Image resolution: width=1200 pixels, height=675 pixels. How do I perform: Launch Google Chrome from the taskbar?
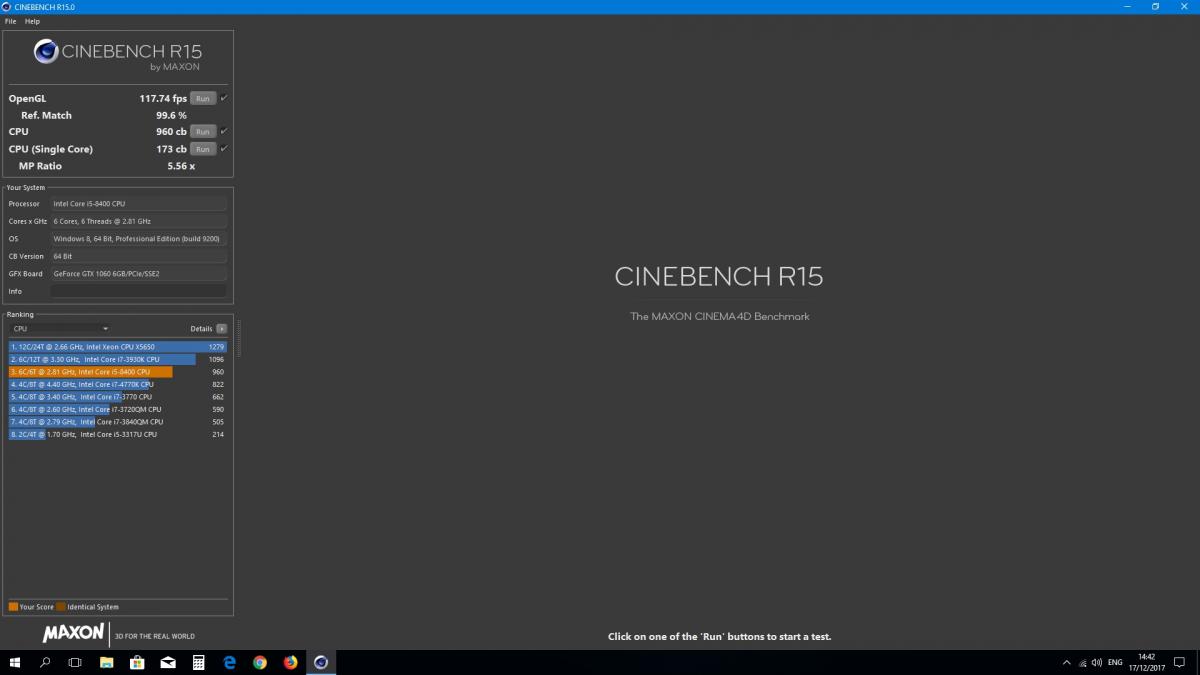[260, 662]
